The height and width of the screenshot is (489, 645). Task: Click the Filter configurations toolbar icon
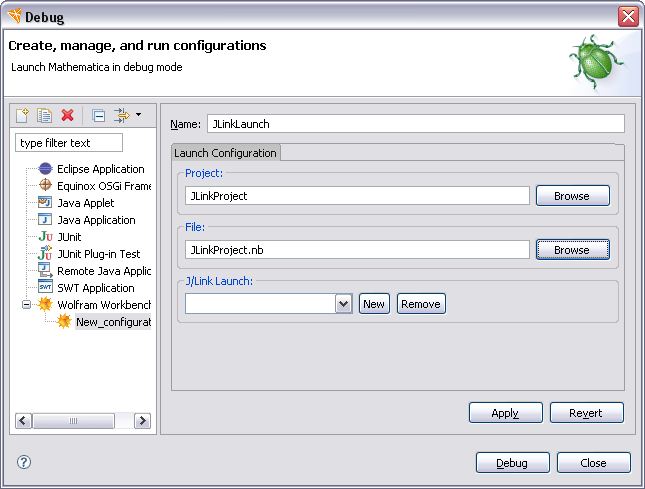click(x=122, y=116)
